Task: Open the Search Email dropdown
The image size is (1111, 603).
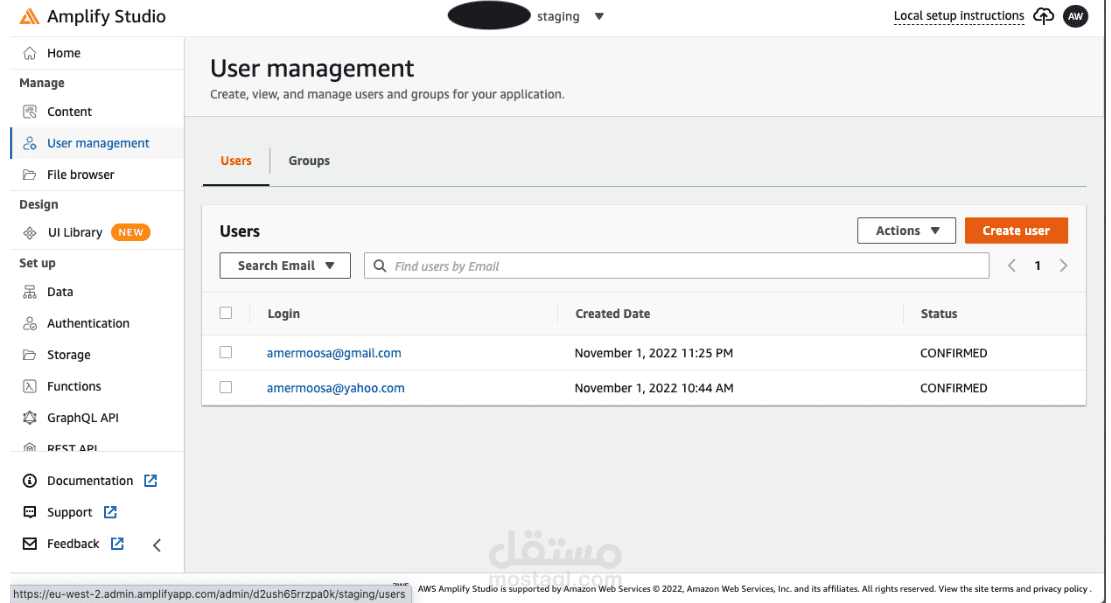Action: [x=285, y=266]
